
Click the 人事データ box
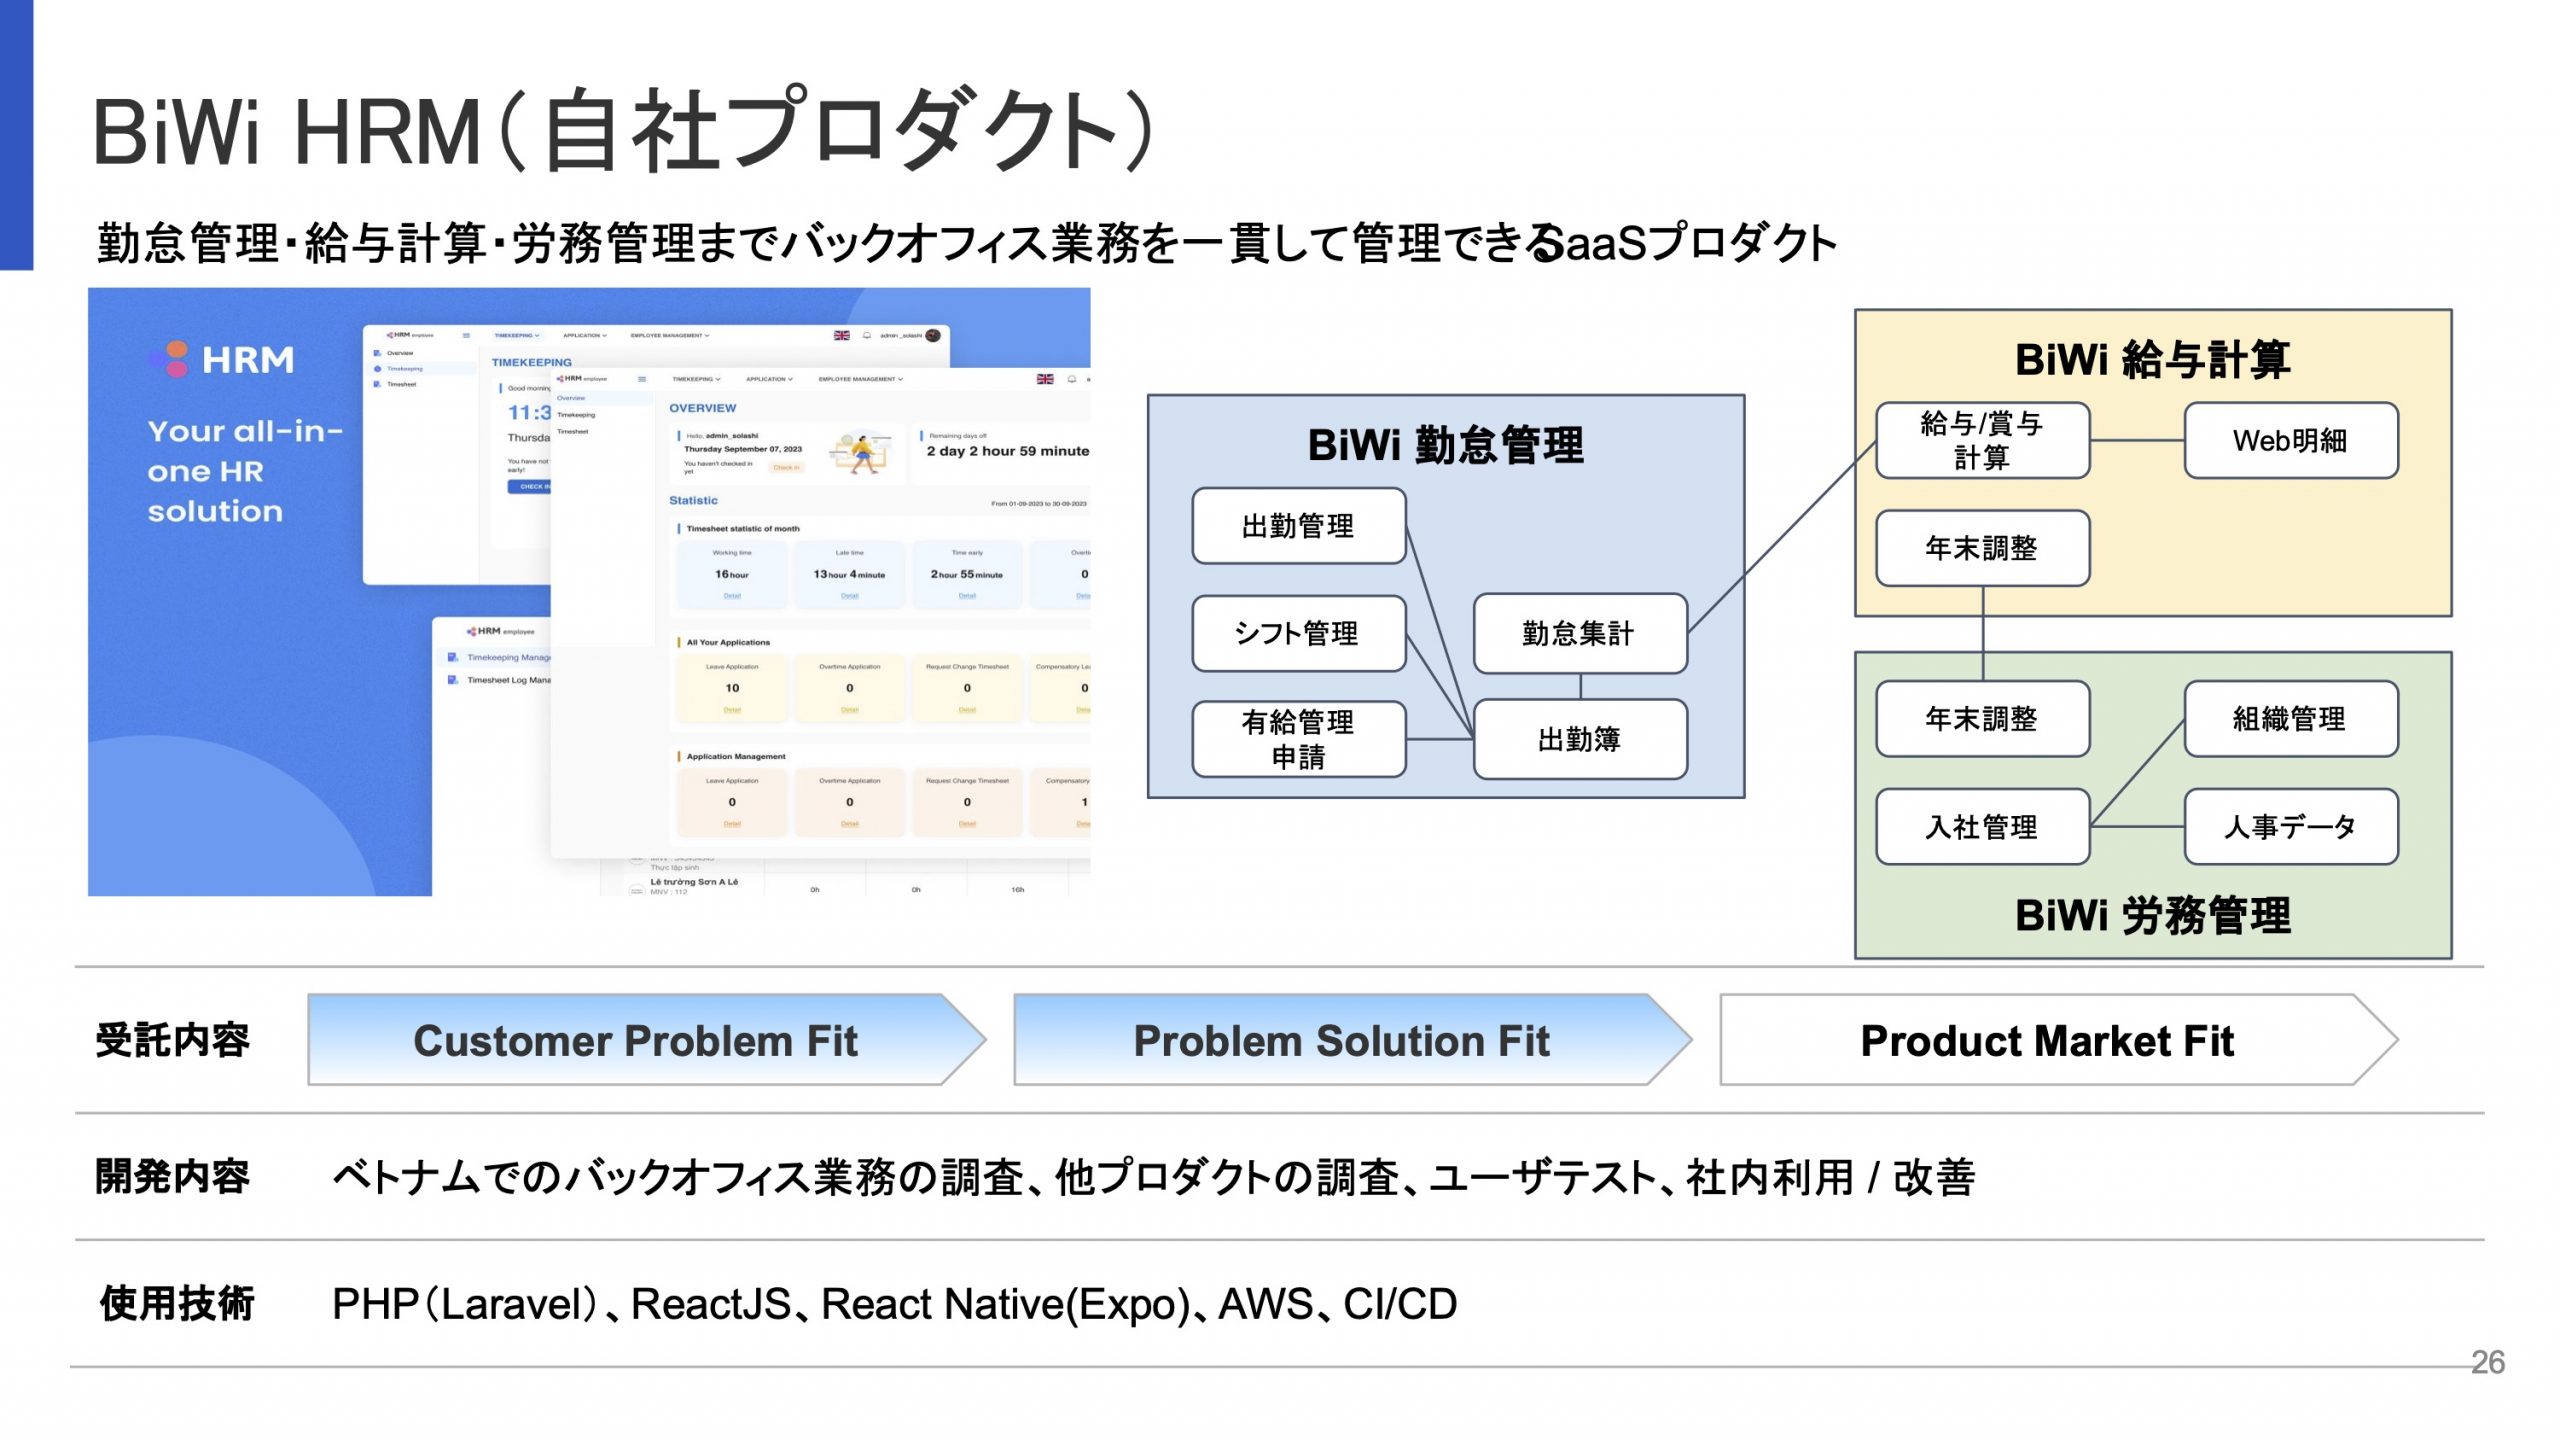tap(2290, 827)
